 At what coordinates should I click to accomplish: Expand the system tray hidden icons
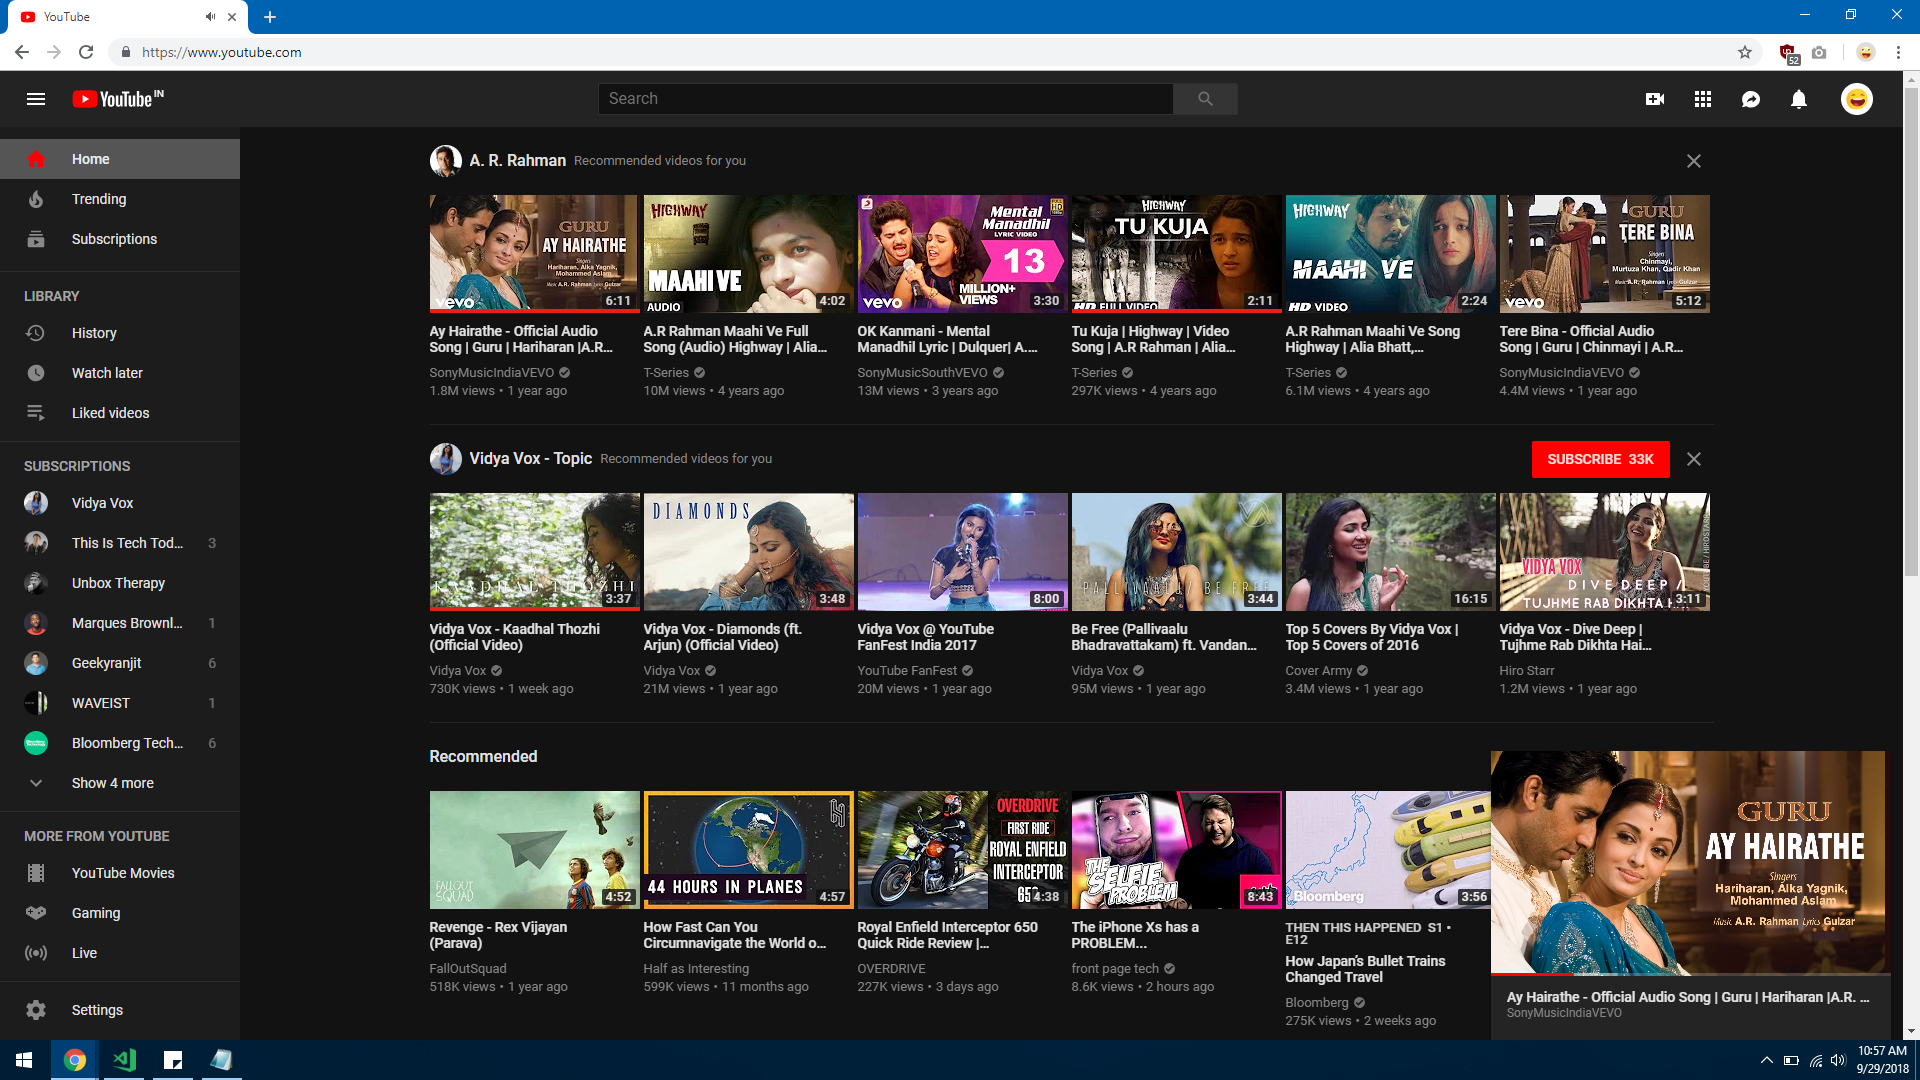(x=1766, y=1060)
